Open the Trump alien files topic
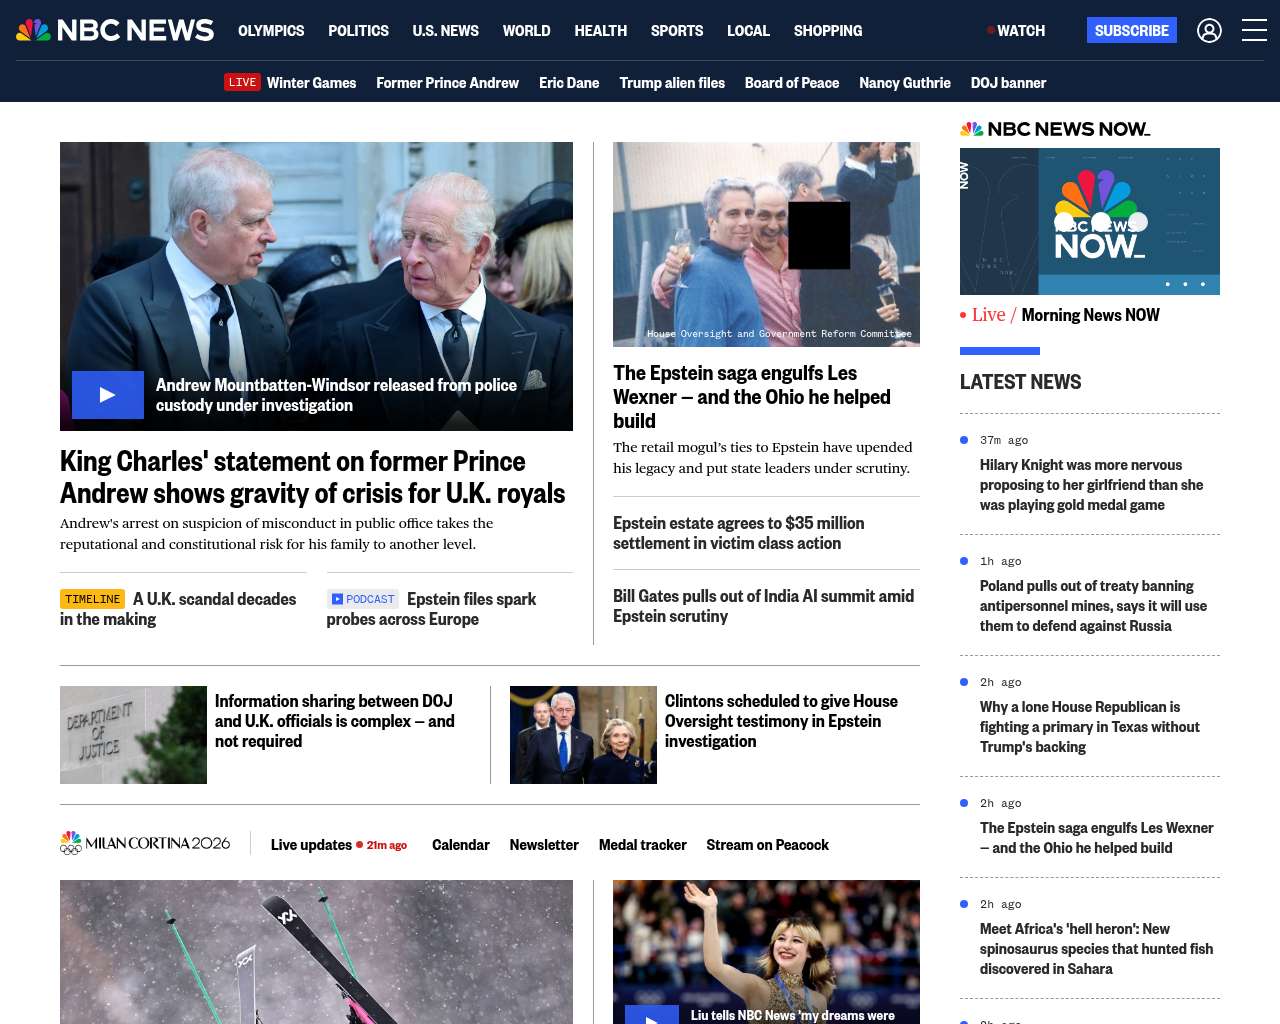 click(x=671, y=83)
